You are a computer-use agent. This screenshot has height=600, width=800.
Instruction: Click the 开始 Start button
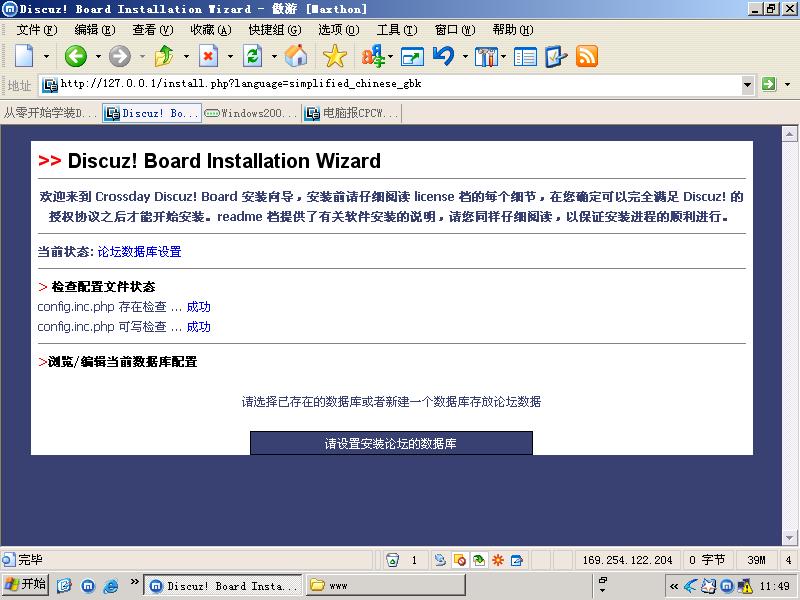(25, 584)
